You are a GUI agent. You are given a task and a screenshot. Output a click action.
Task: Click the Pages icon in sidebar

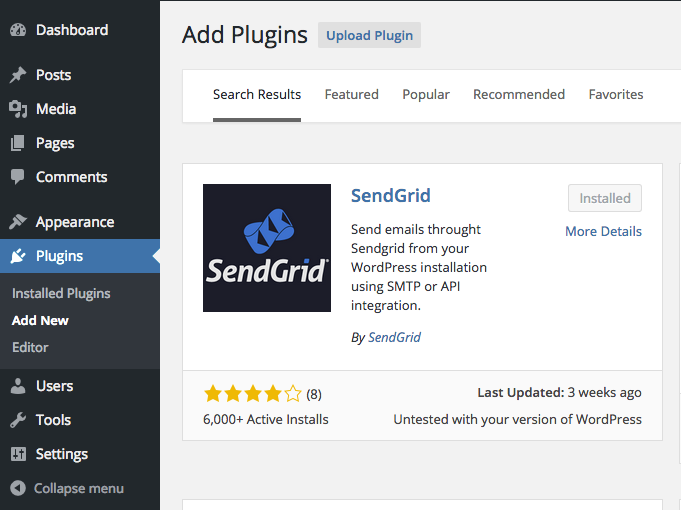pos(18,143)
